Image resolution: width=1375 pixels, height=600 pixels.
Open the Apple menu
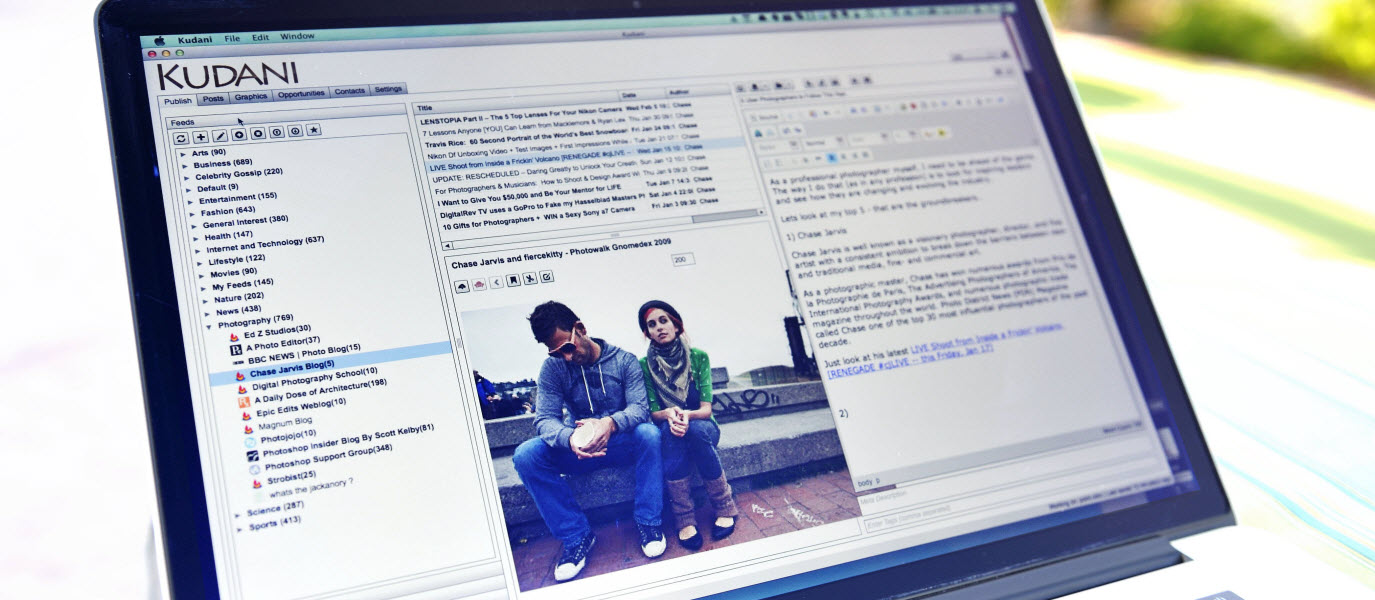[x=159, y=41]
